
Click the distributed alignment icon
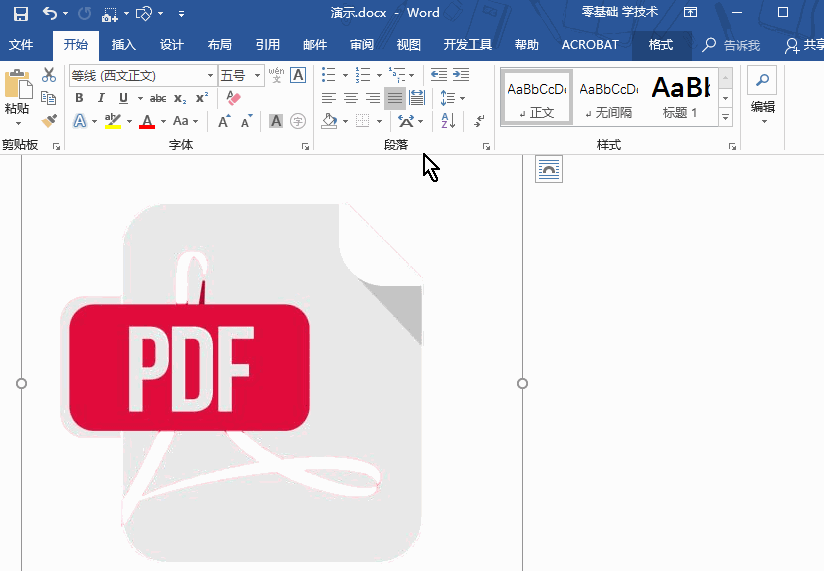pyautogui.click(x=417, y=98)
